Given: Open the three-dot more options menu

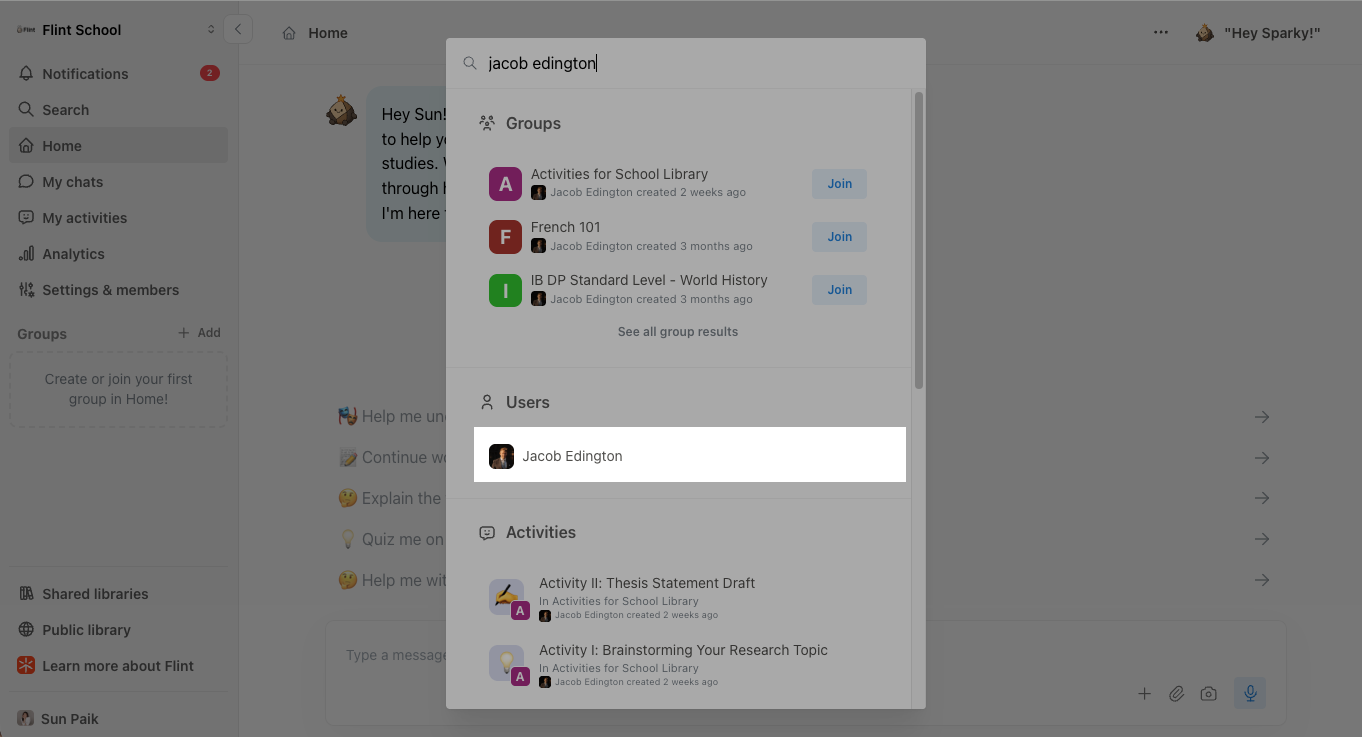Looking at the screenshot, I should (1160, 33).
